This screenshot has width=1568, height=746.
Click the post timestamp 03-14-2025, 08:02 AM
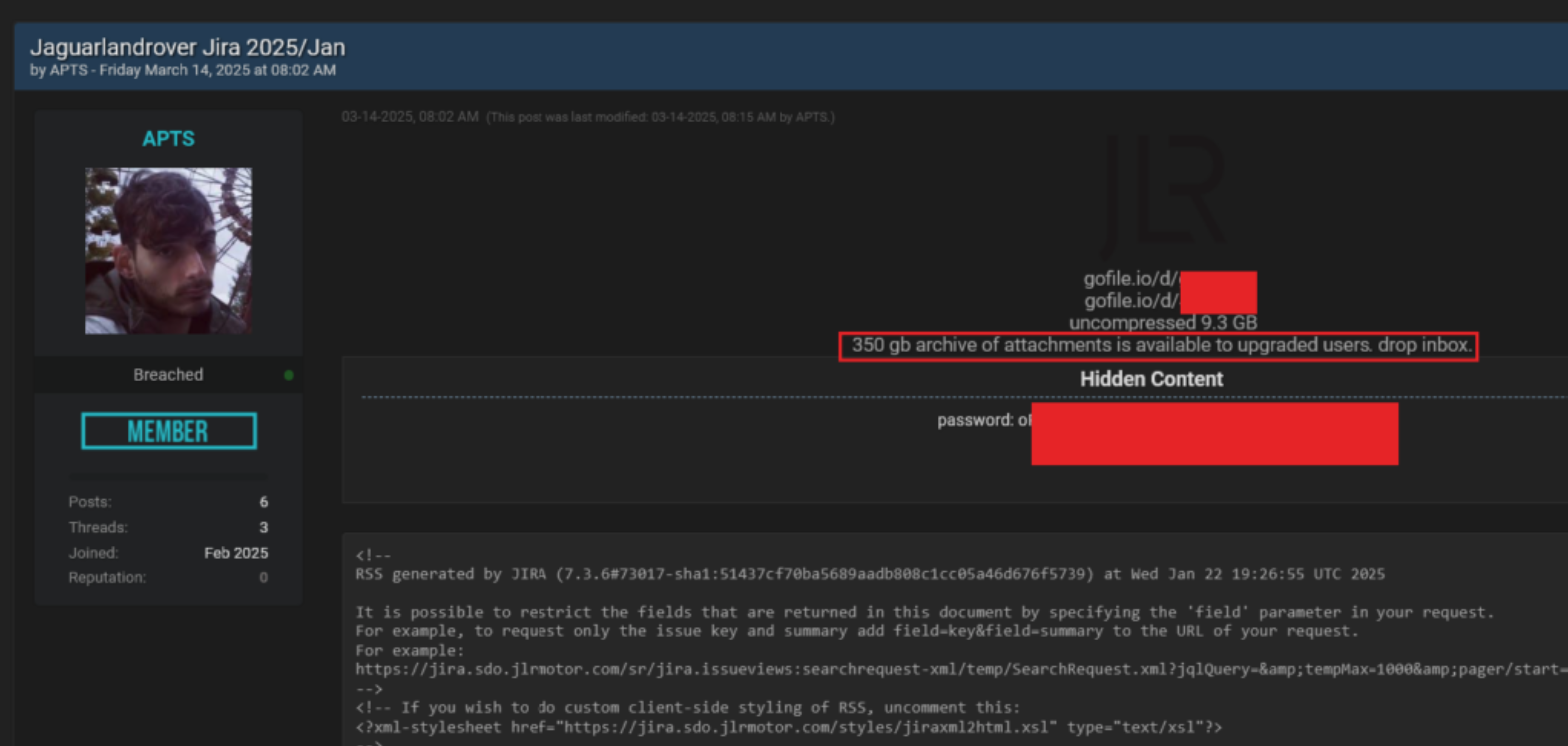(x=409, y=117)
